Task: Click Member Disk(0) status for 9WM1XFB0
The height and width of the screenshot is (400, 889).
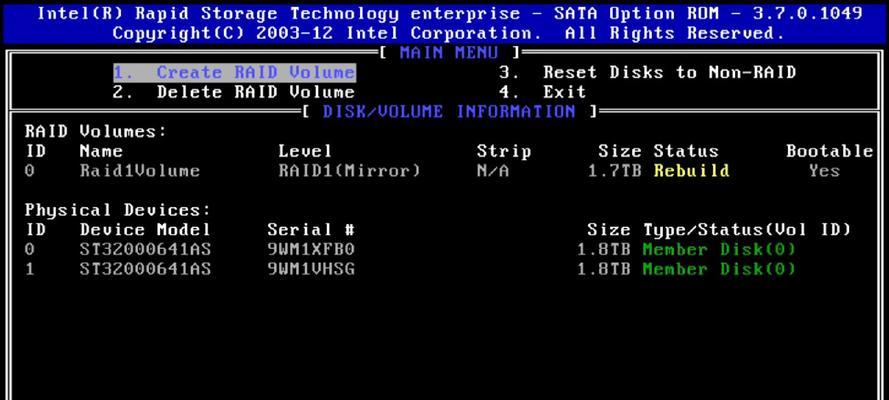Action: click(x=719, y=249)
